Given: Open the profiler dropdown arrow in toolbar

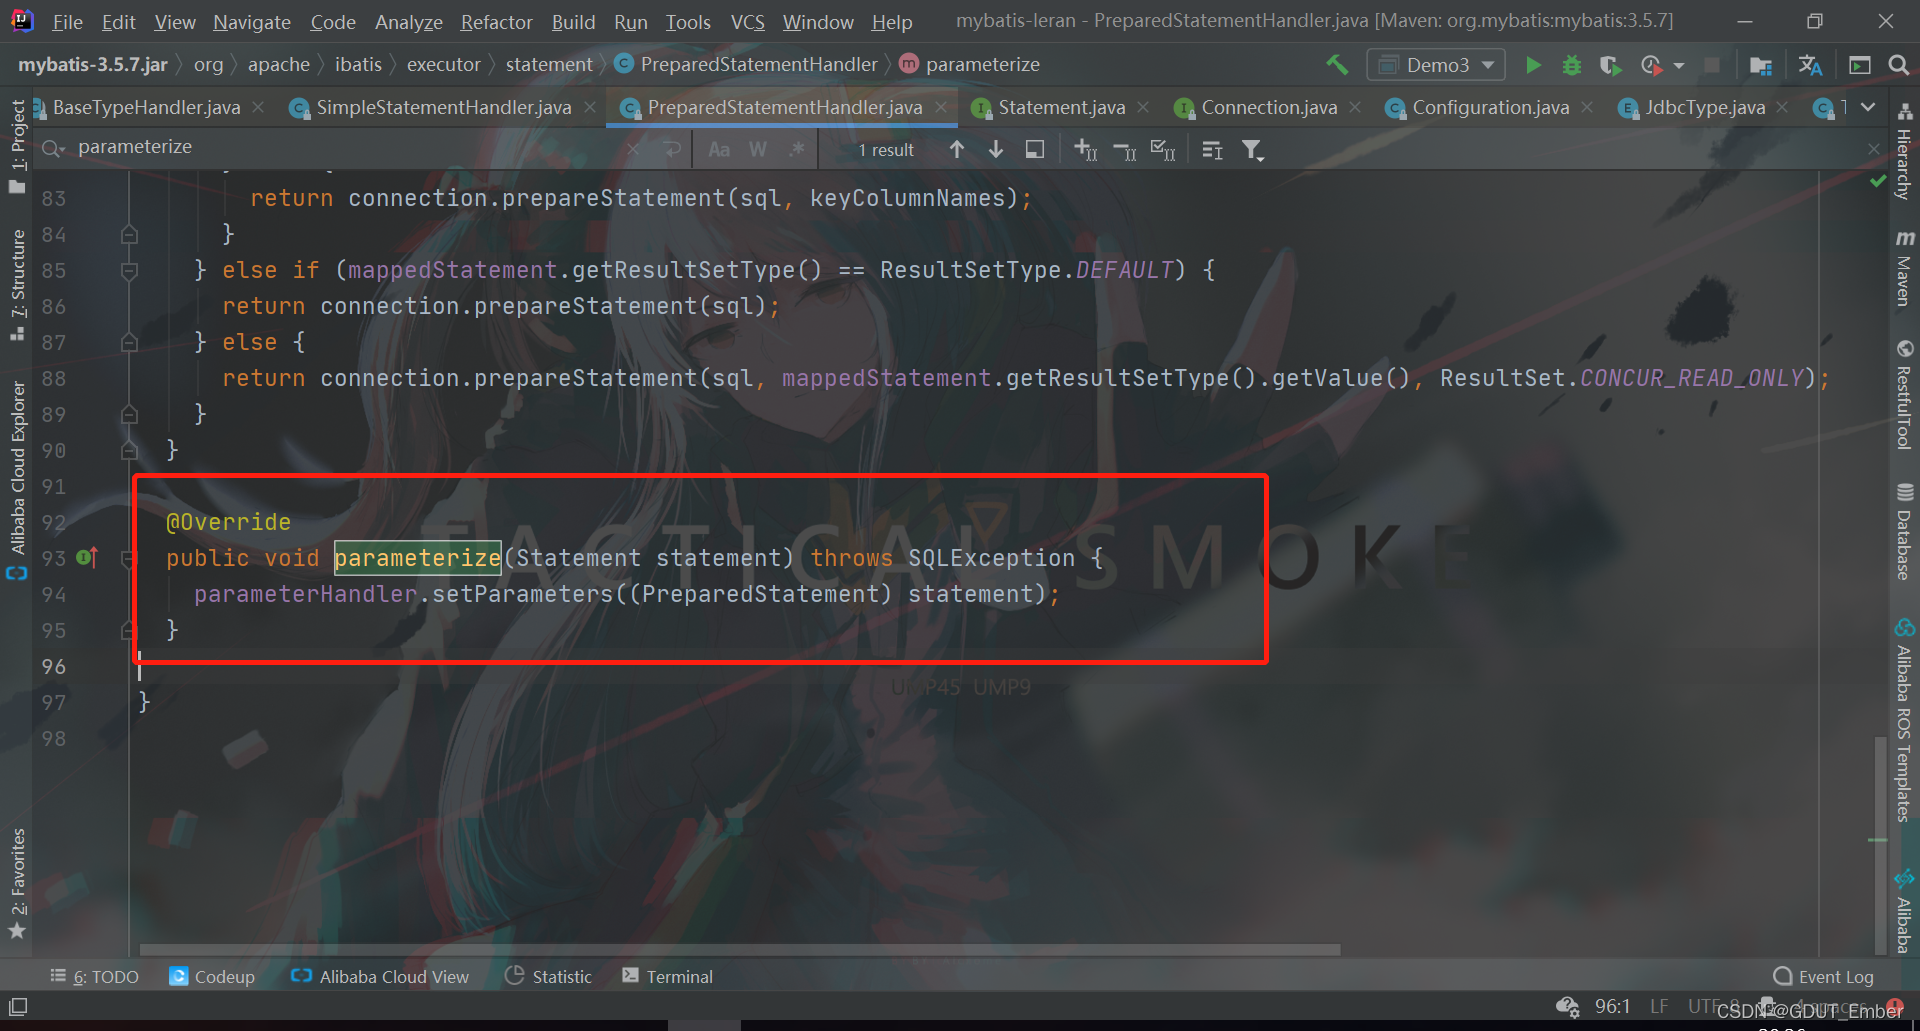Looking at the screenshot, I should pos(1679,65).
